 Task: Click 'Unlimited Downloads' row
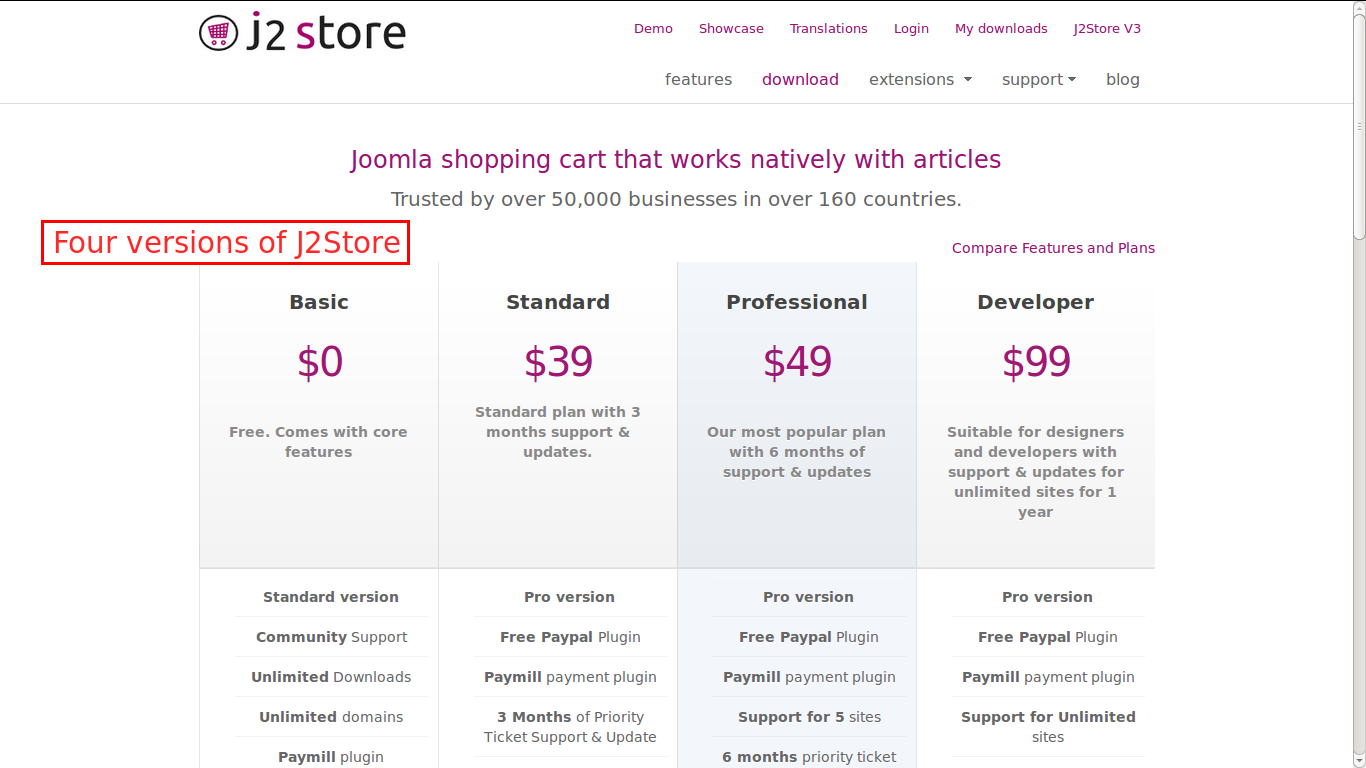tap(331, 677)
